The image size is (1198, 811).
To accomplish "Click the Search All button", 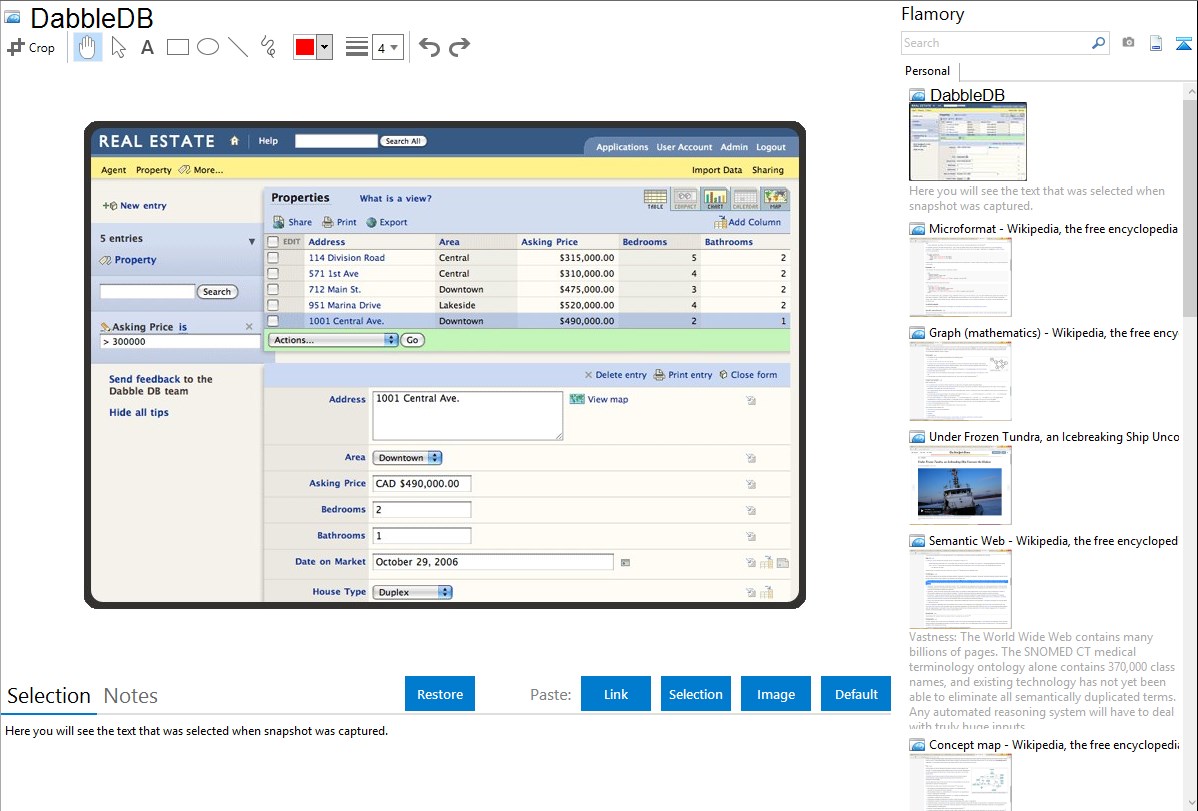I will coord(403,141).
